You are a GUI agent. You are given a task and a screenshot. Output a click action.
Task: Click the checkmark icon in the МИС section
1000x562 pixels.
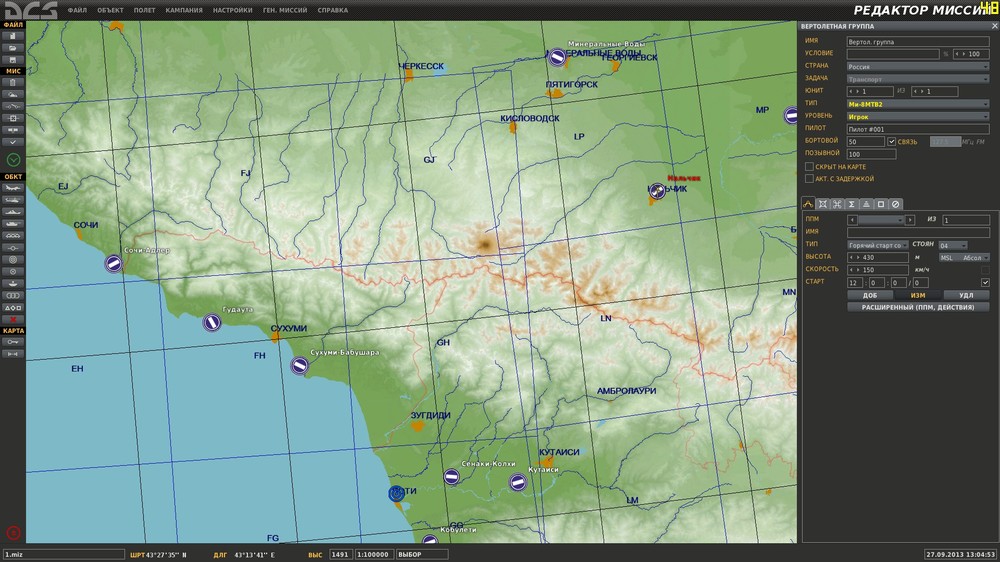[13, 142]
